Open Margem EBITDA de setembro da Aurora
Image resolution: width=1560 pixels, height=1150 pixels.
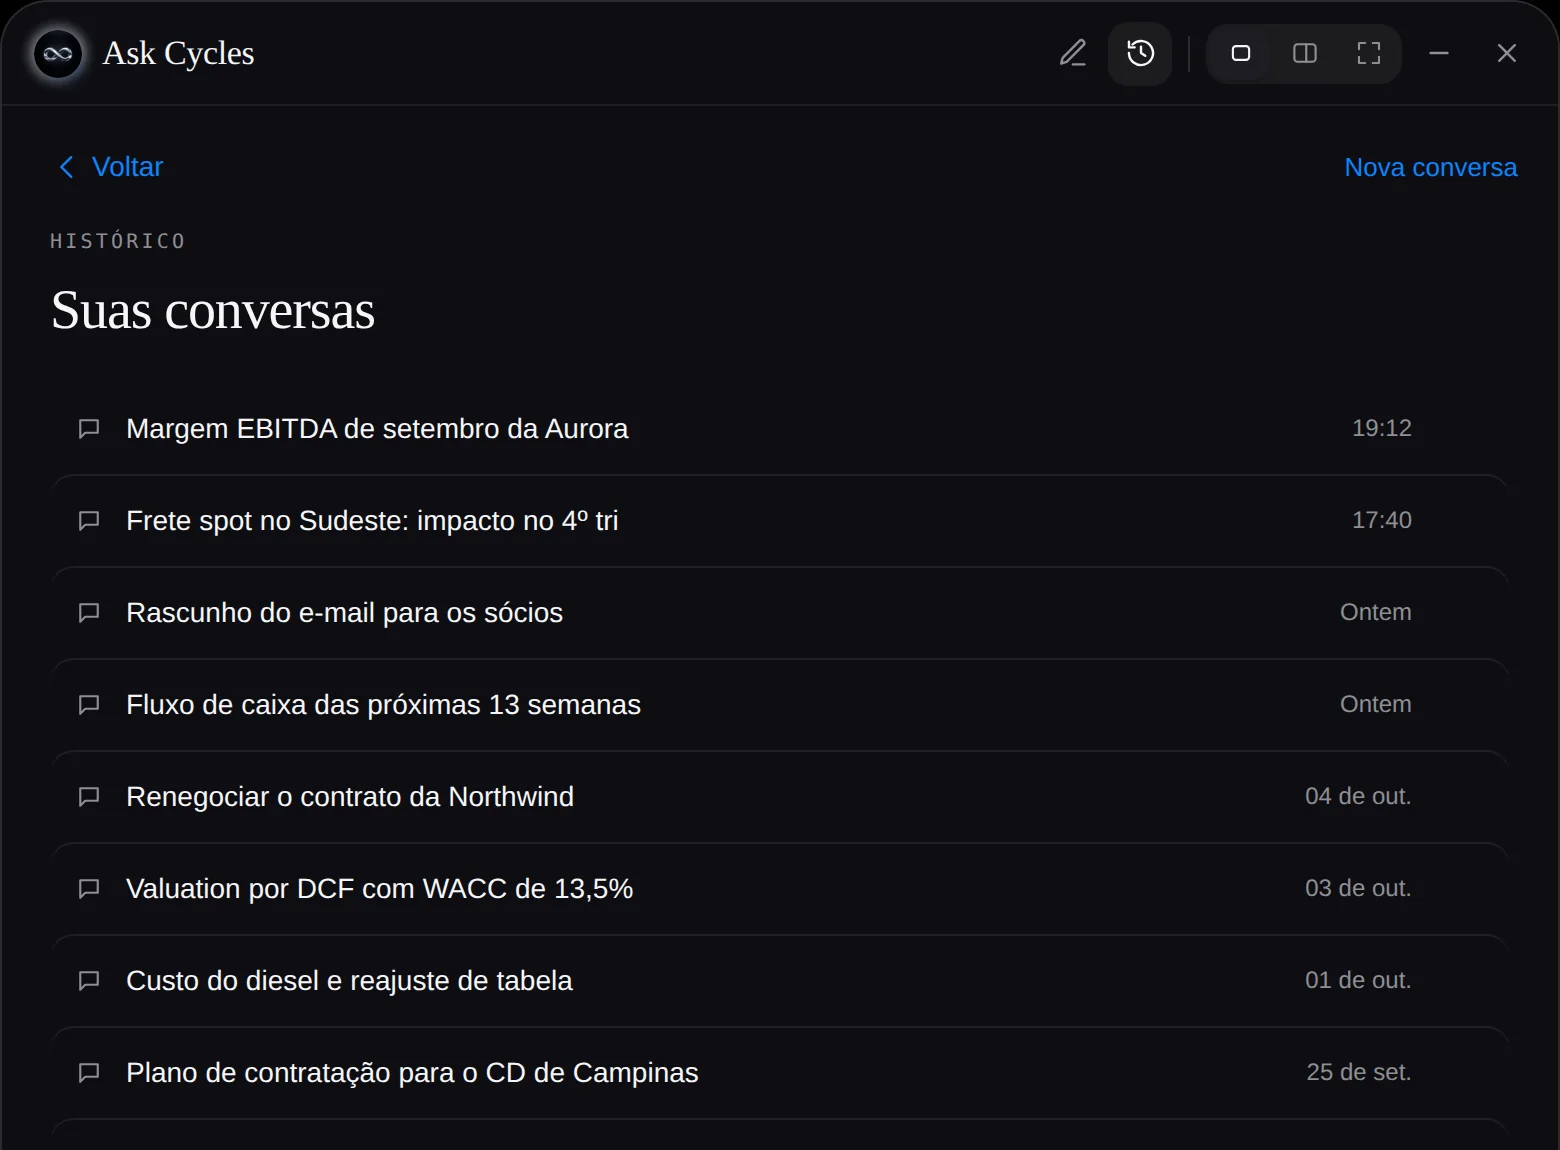click(x=779, y=428)
